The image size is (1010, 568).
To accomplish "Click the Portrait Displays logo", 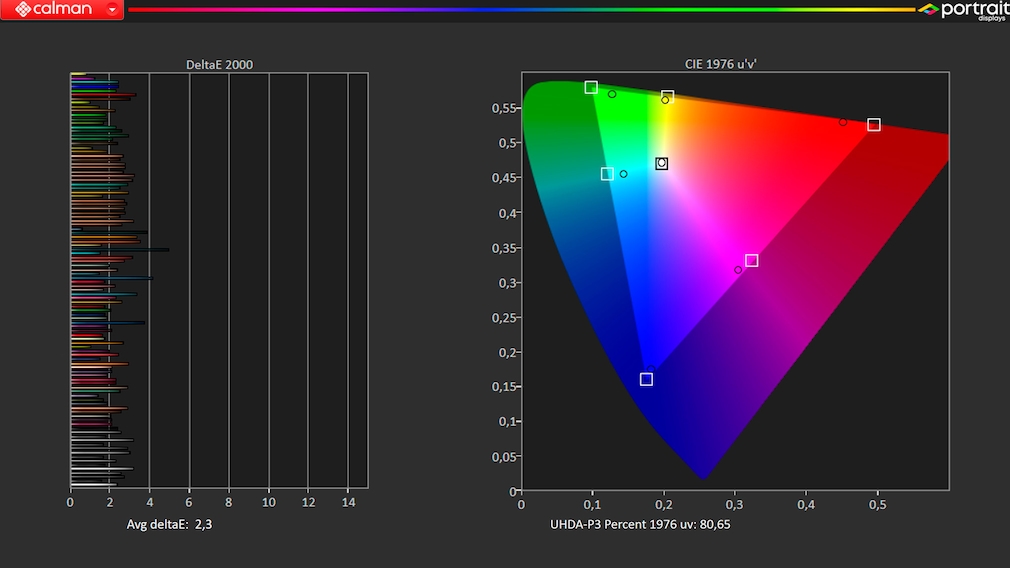I will (963, 10).
